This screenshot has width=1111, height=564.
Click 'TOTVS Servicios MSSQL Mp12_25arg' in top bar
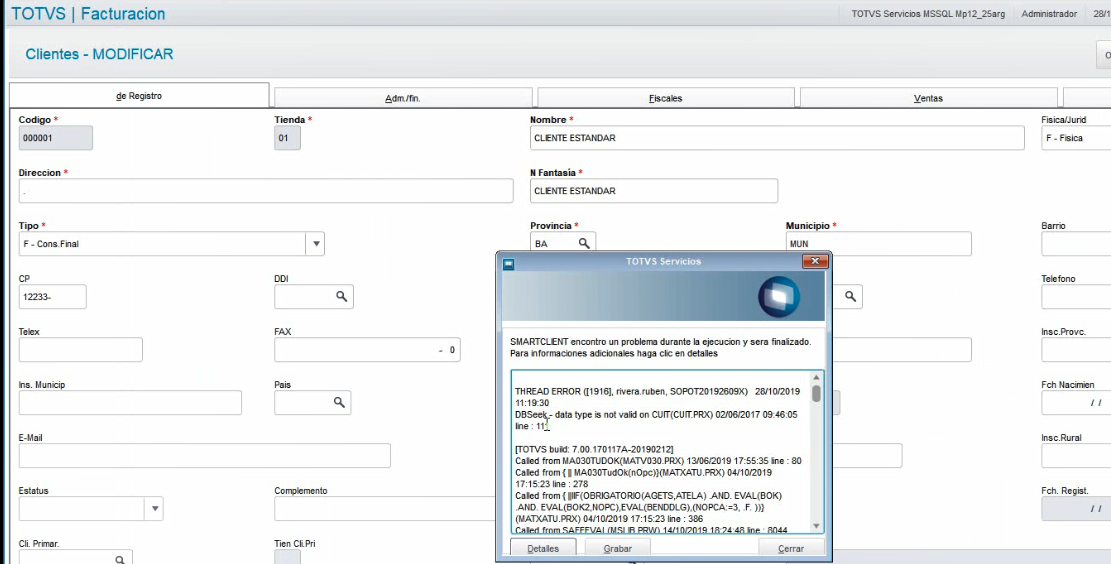click(x=927, y=14)
